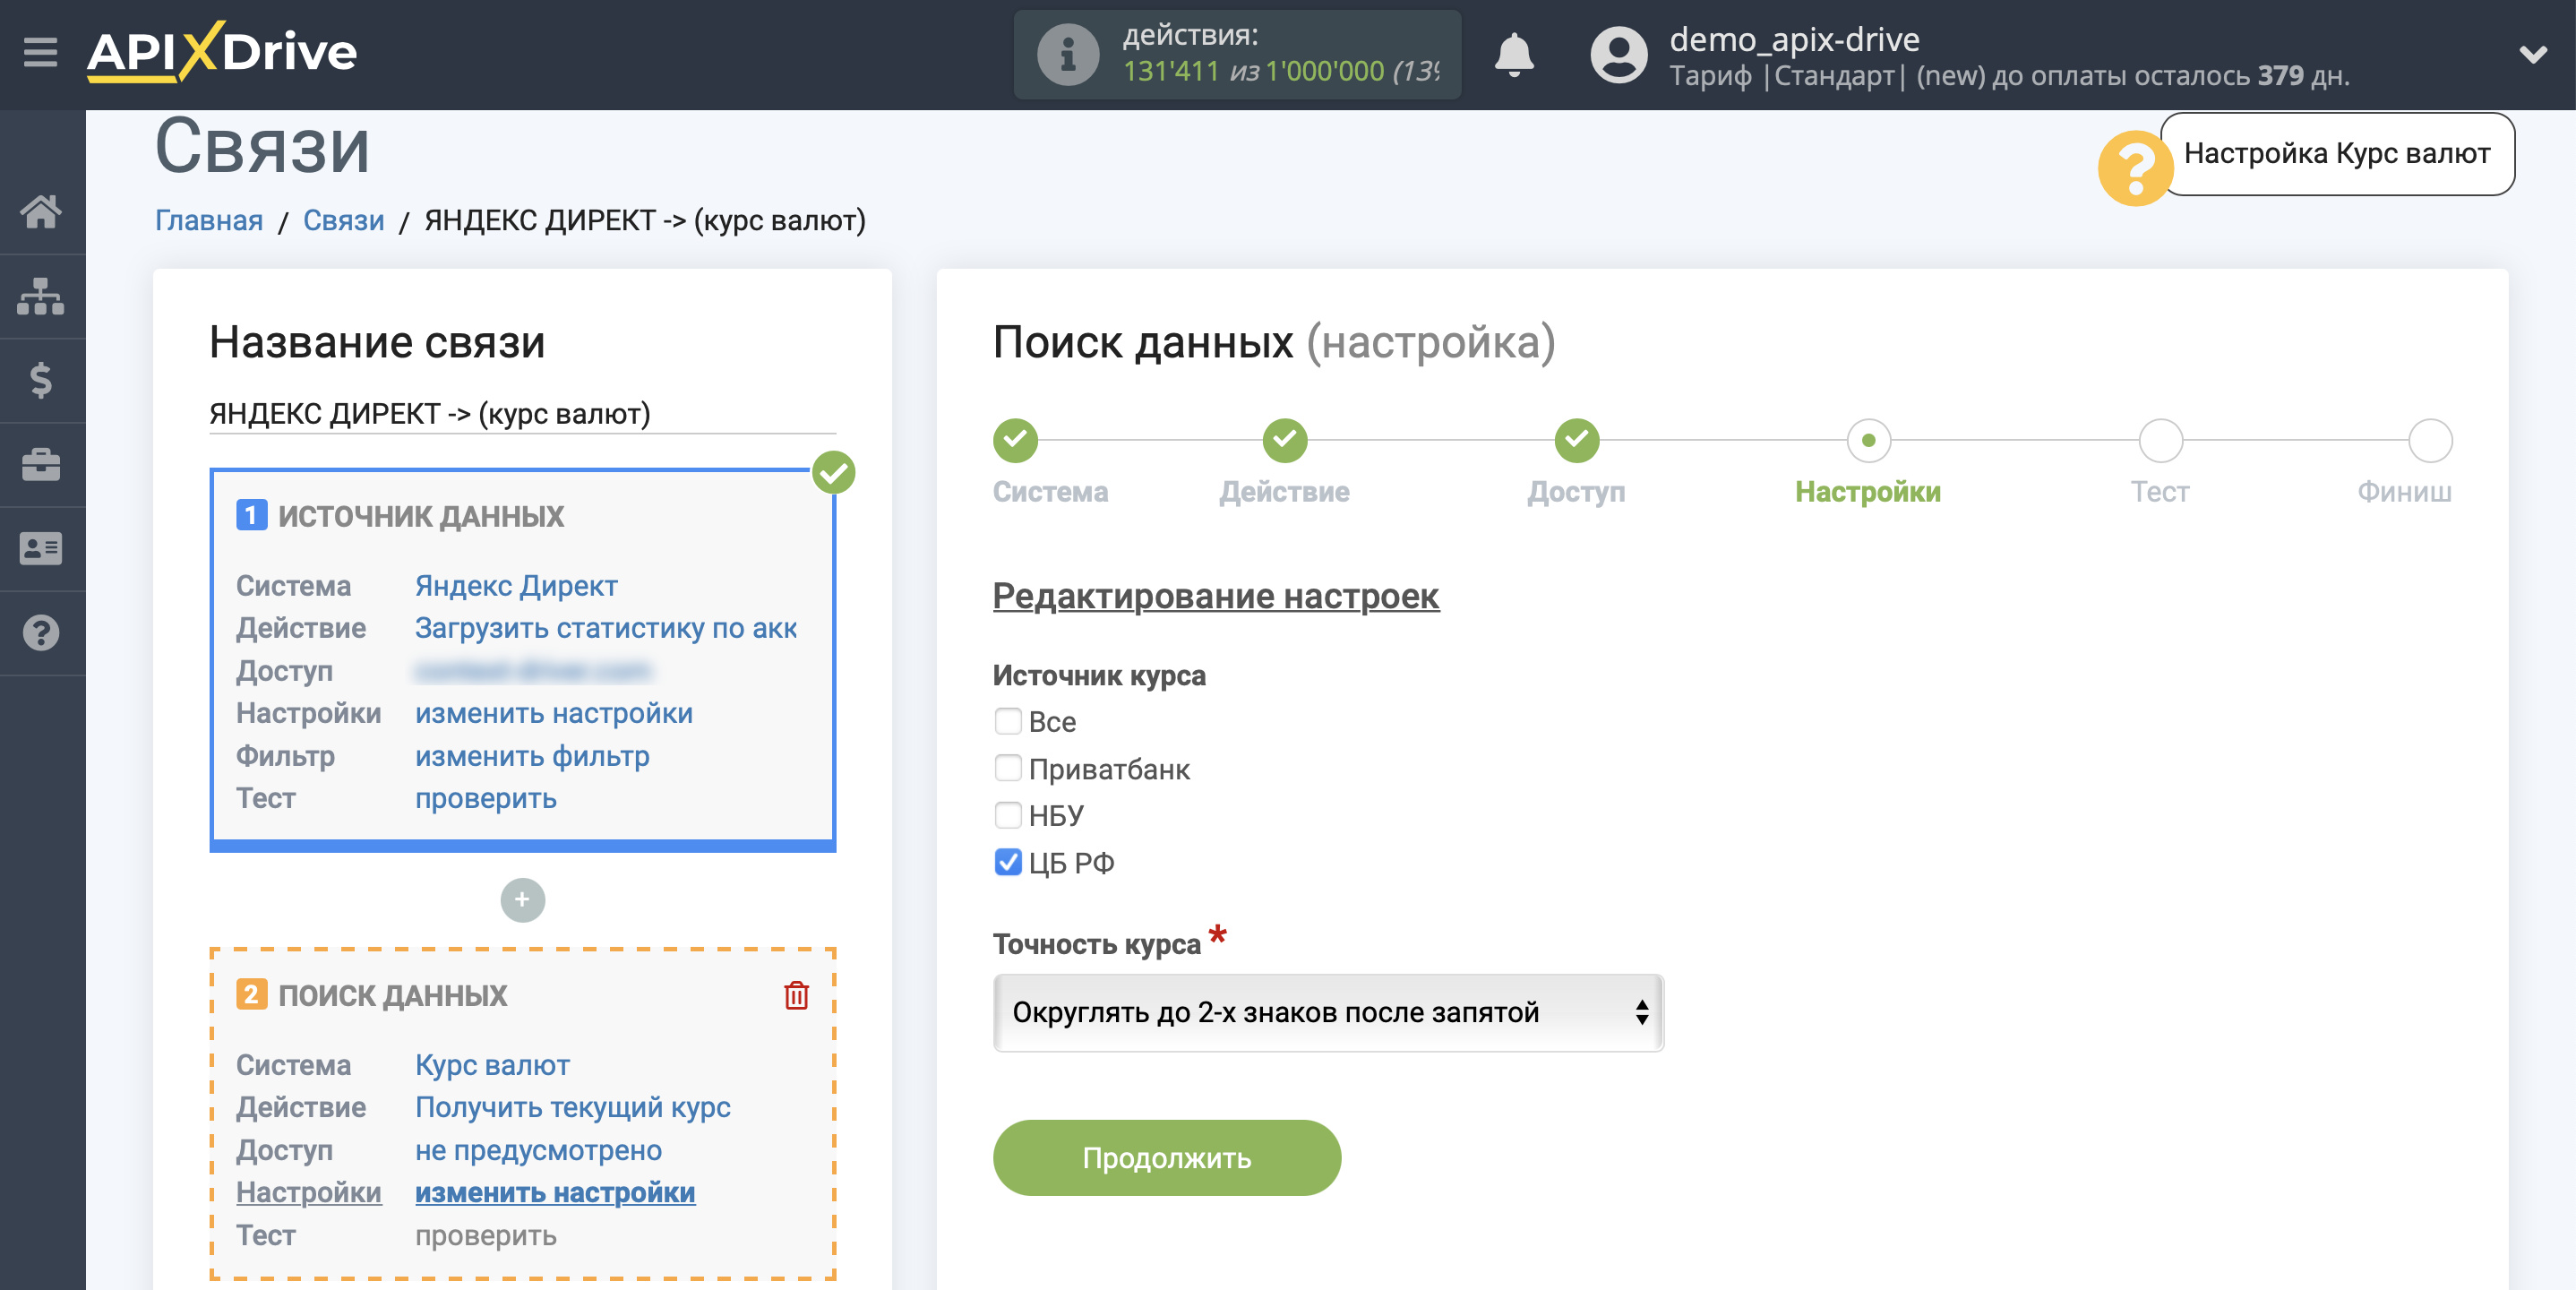Open the Точность курса dropdown
Image resolution: width=2576 pixels, height=1290 pixels.
click(1328, 1012)
